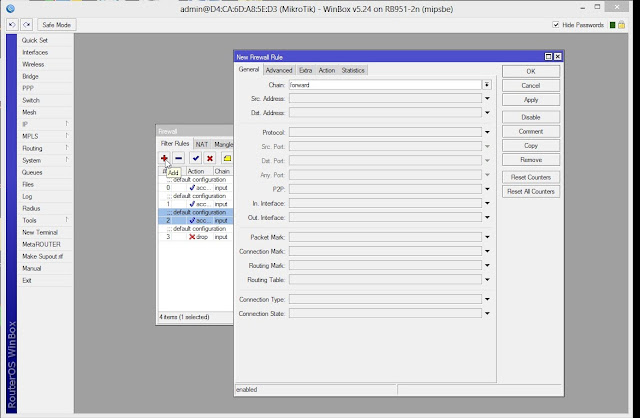Click the yellow comment icon in Firewall toolbar
The image size is (640, 418).
coord(227,158)
